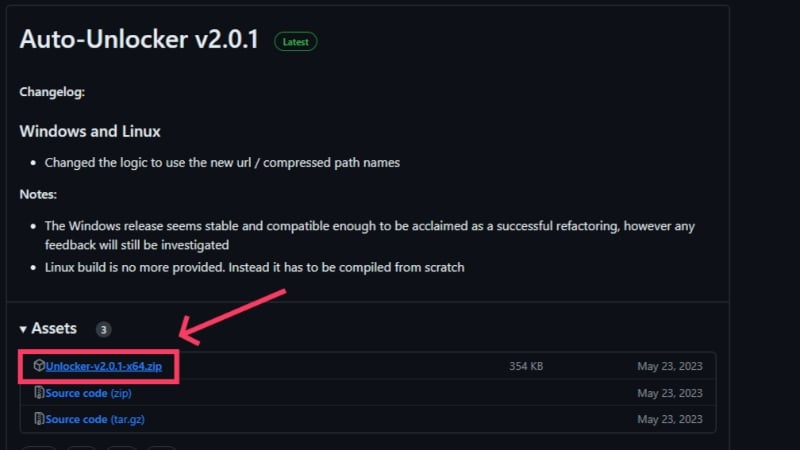The image size is (800, 450).
Task: Open the Auto-Unlocker v2.0.1 release title
Action: (139, 39)
